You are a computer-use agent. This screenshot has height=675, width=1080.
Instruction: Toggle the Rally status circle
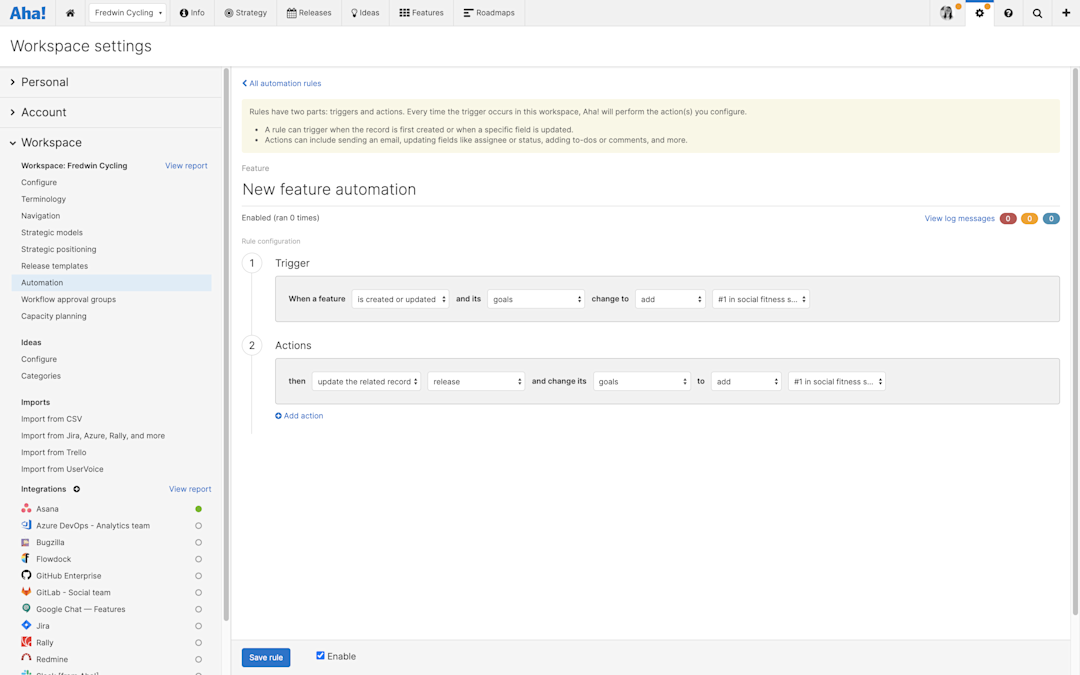pos(198,643)
